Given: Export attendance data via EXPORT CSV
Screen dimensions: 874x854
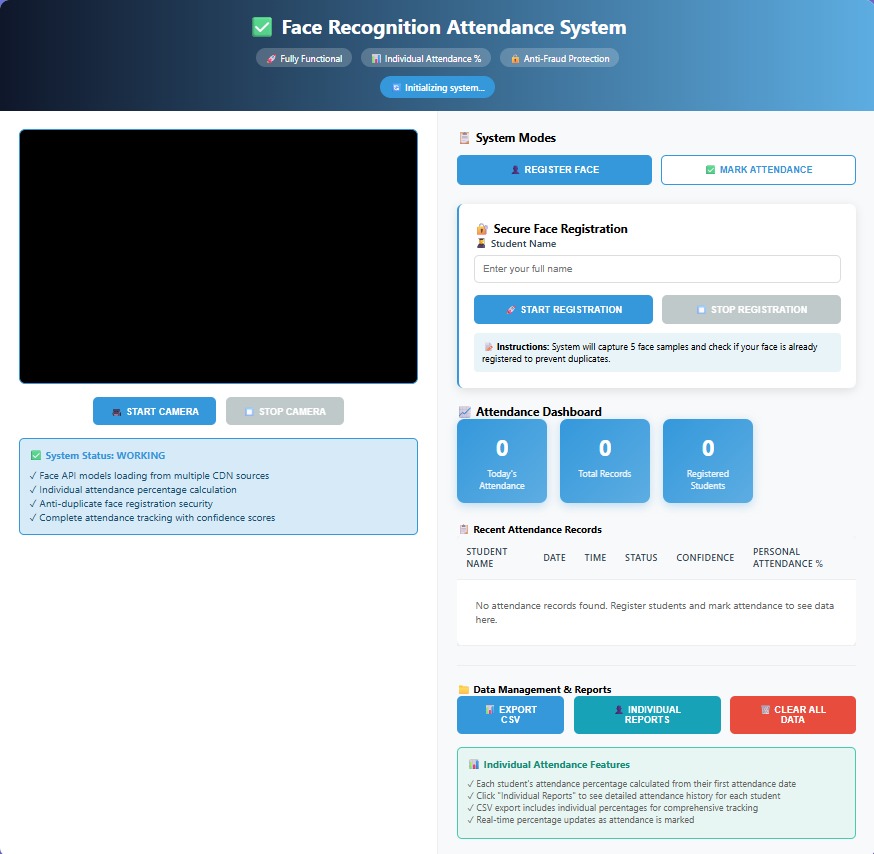Looking at the screenshot, I should [510, 715].
